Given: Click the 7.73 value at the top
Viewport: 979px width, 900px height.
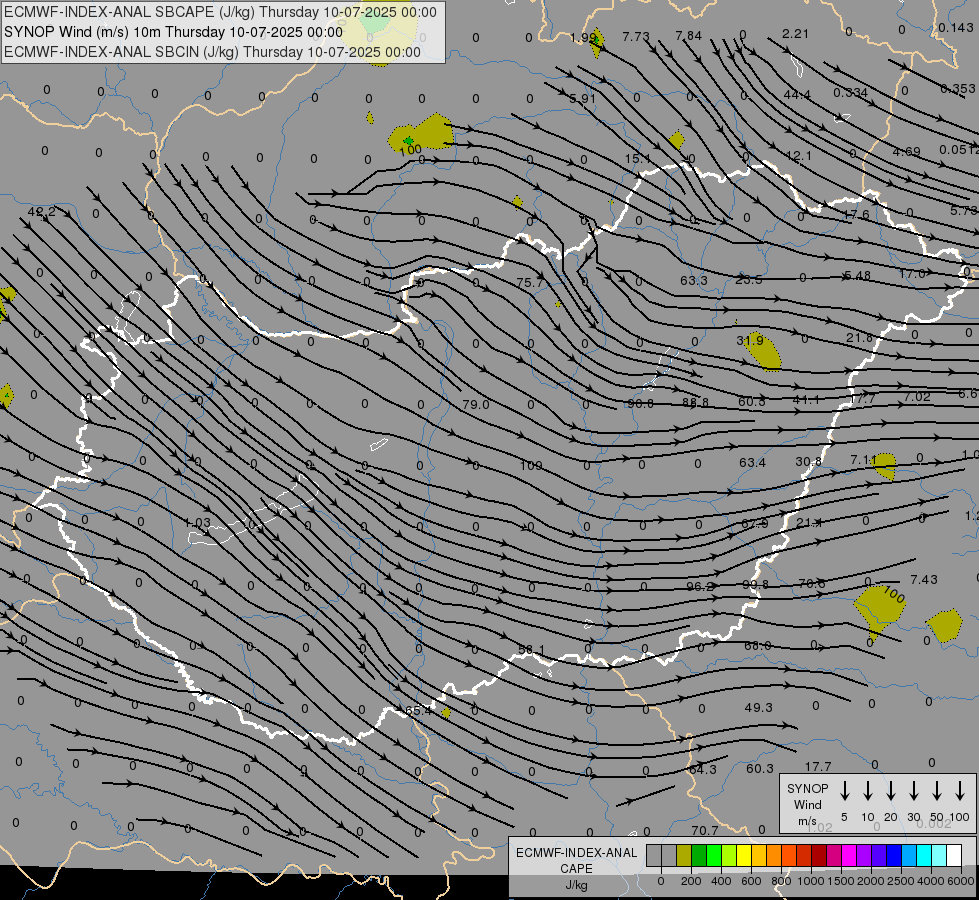Looking at the screenshot, I should coord(636,37).
